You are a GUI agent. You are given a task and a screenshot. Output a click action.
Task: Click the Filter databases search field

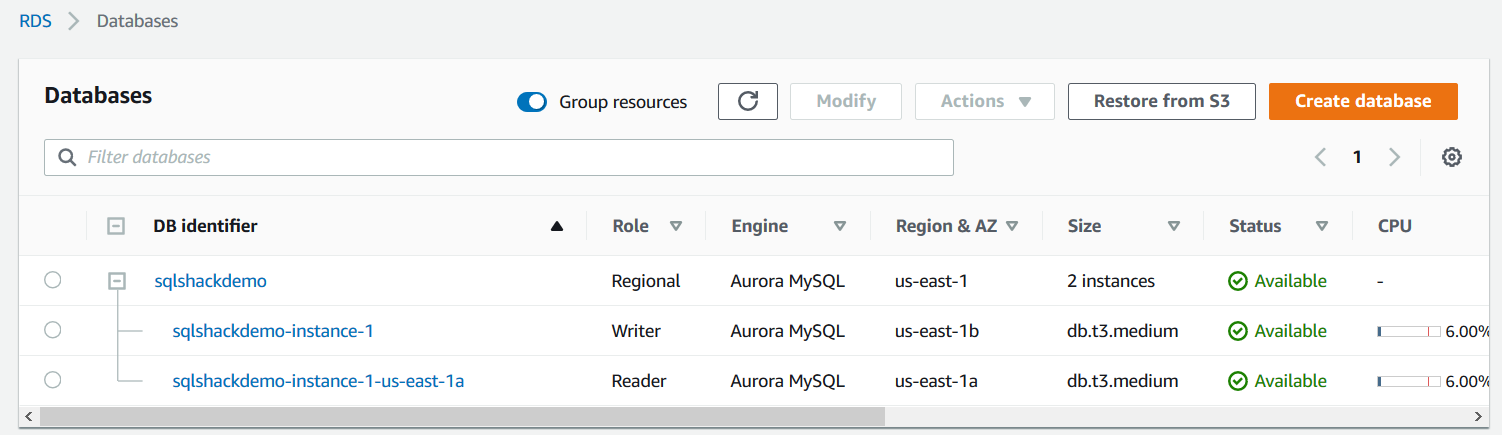510,157
